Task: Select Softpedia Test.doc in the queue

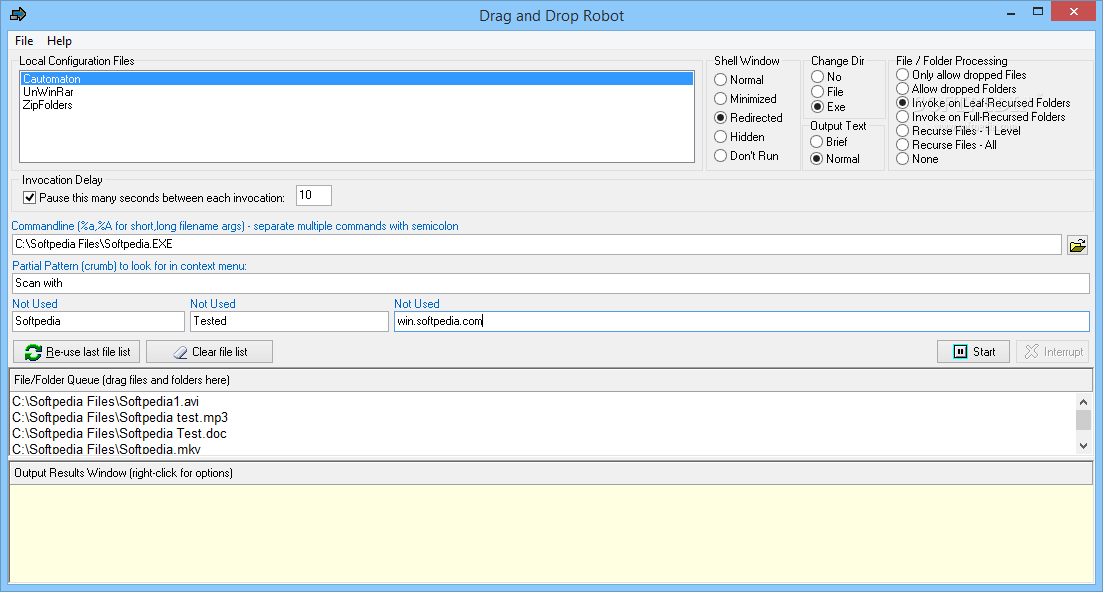Action: click(119, 434)
